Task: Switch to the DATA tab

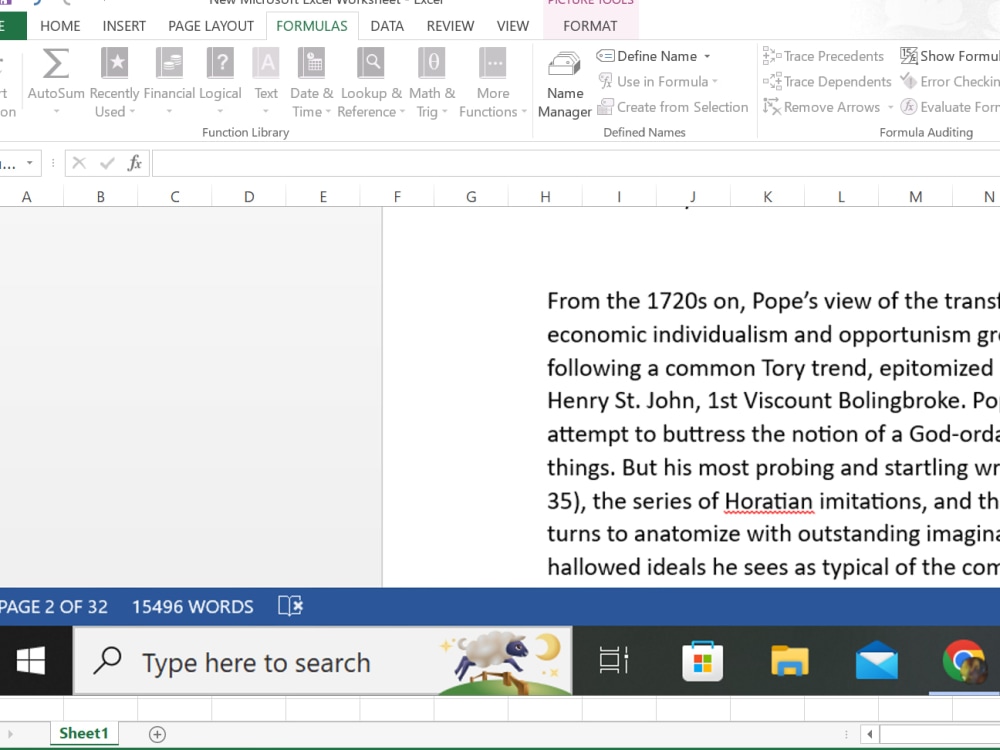Action: click(387, 26)
